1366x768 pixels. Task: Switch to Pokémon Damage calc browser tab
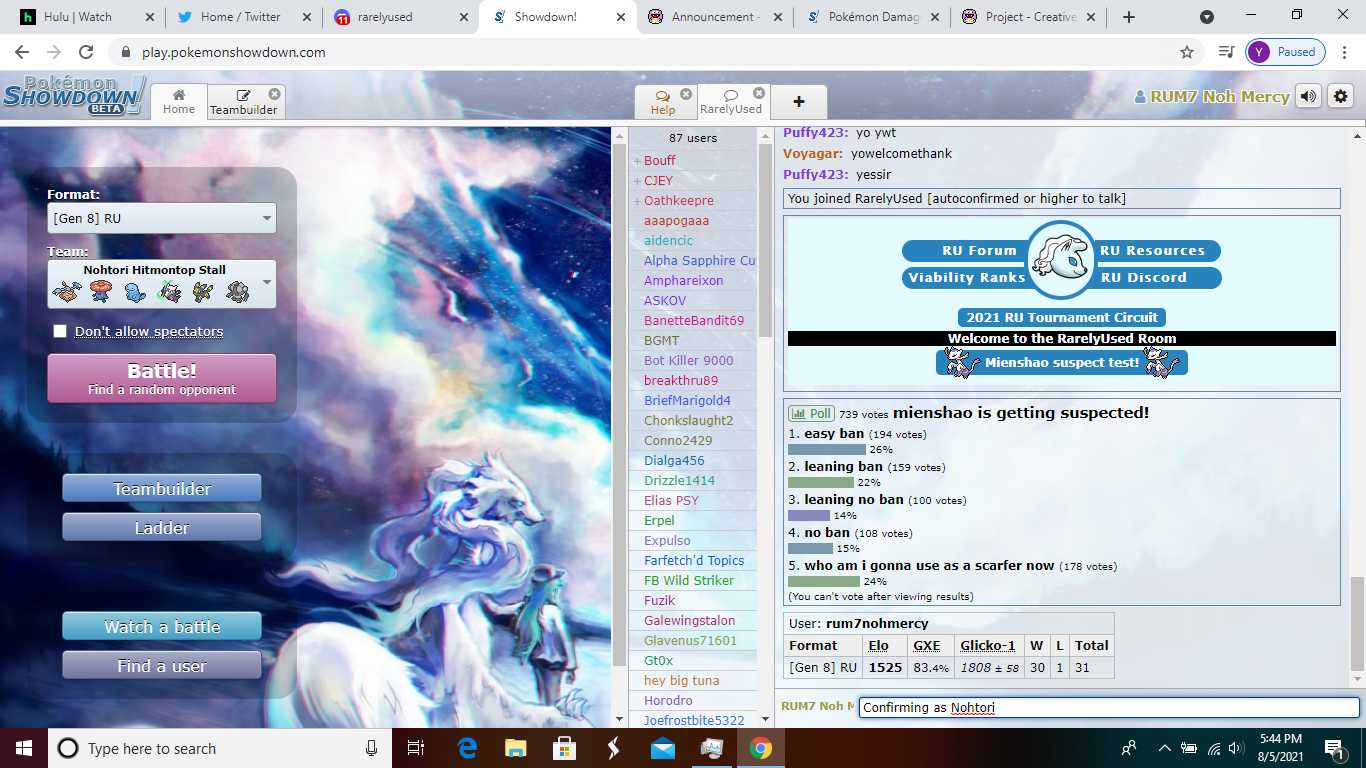pyautogui.click(x=871, y=17)
